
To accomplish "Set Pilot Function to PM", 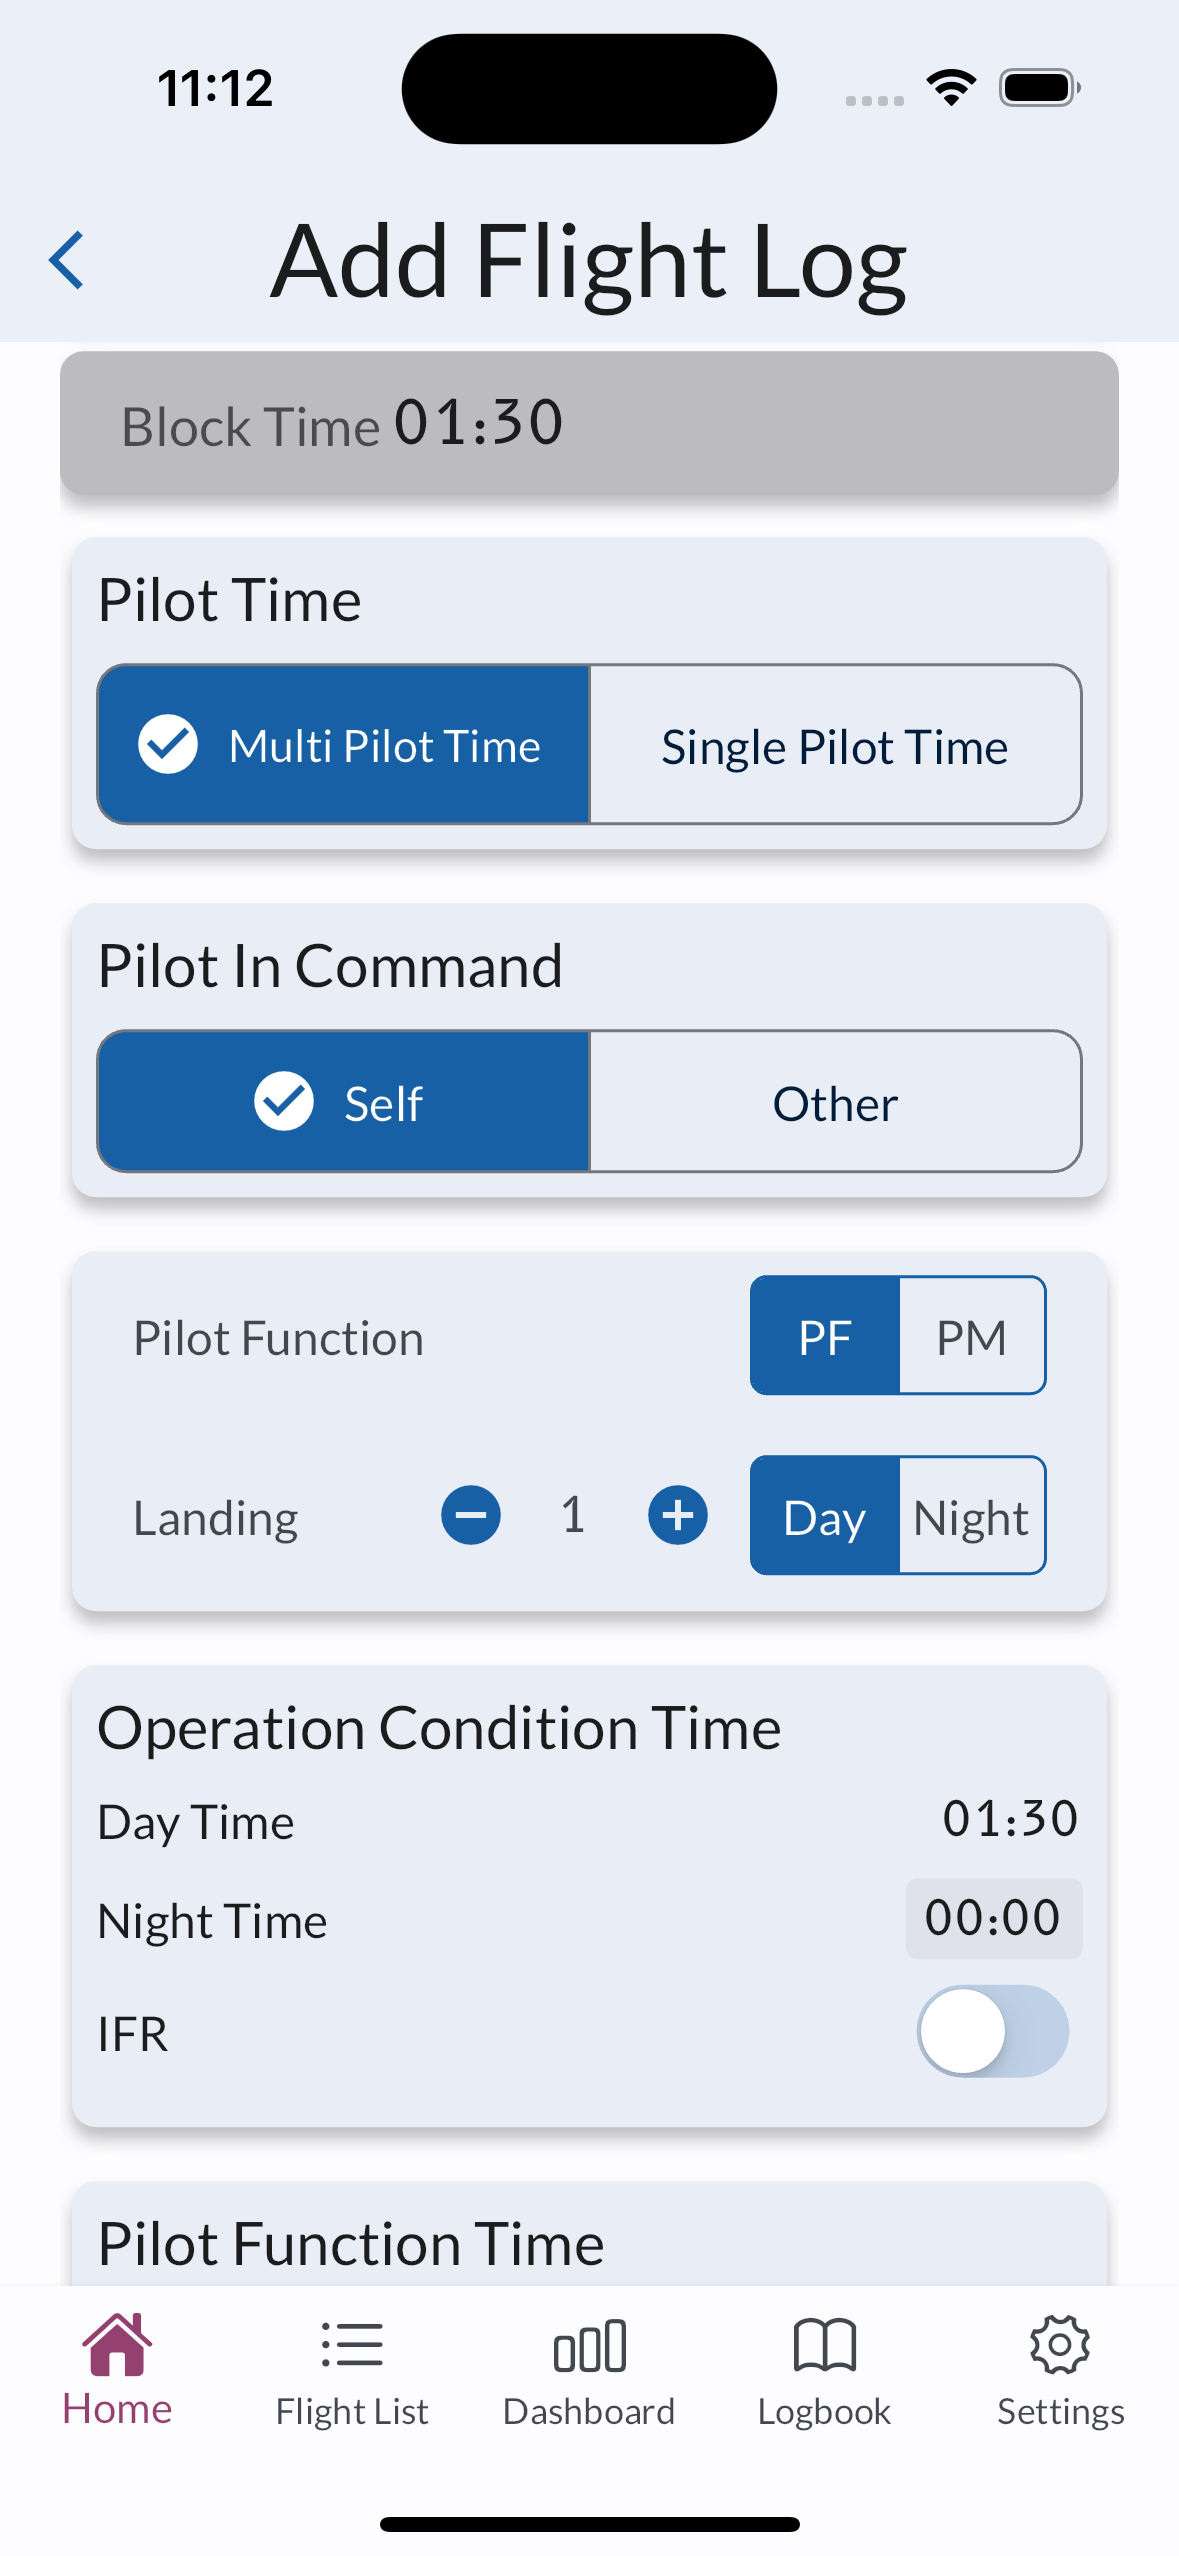I will pos(971,1336).
